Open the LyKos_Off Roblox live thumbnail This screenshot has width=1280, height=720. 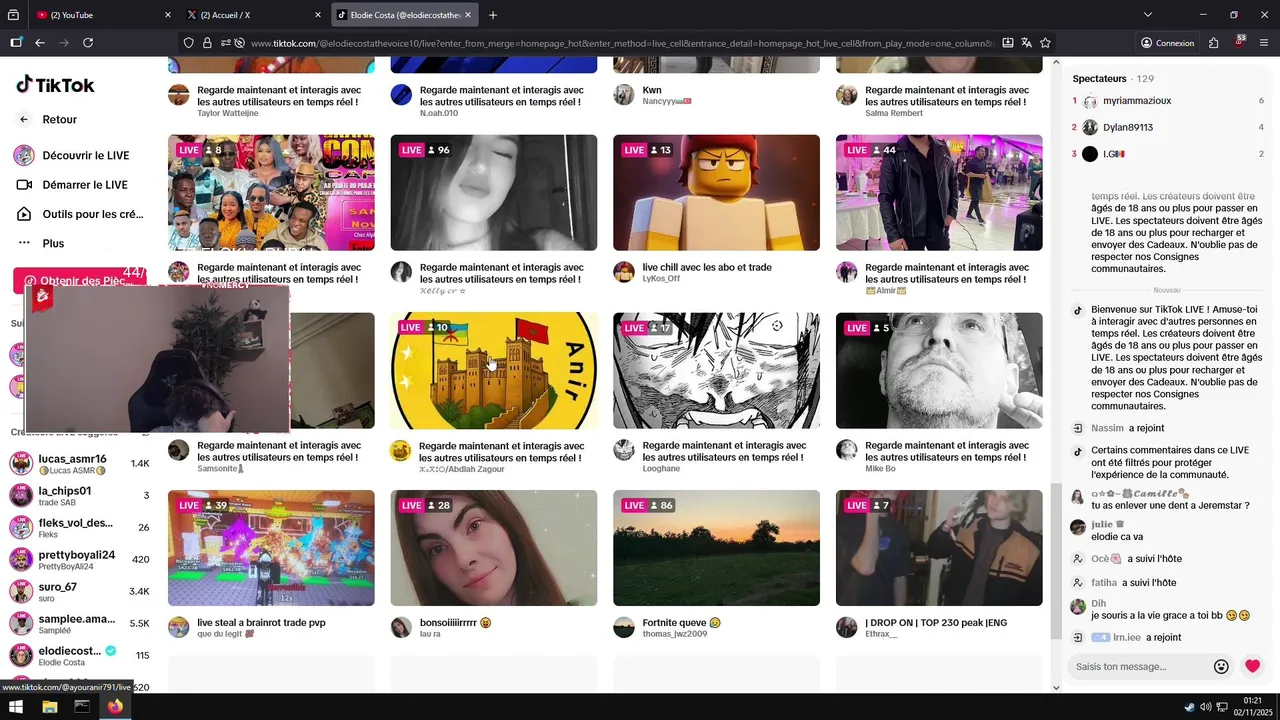[716, 192]
